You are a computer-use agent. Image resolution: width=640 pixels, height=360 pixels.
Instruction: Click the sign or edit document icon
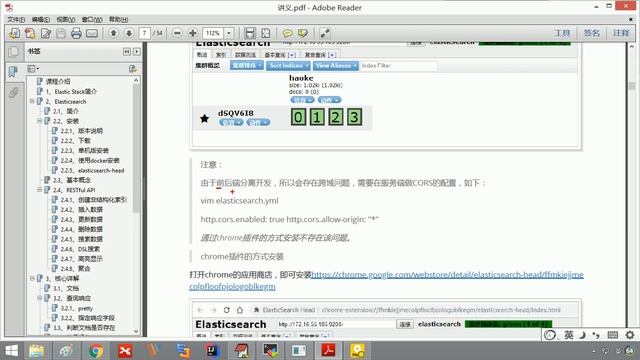click(x=46, y=33)
